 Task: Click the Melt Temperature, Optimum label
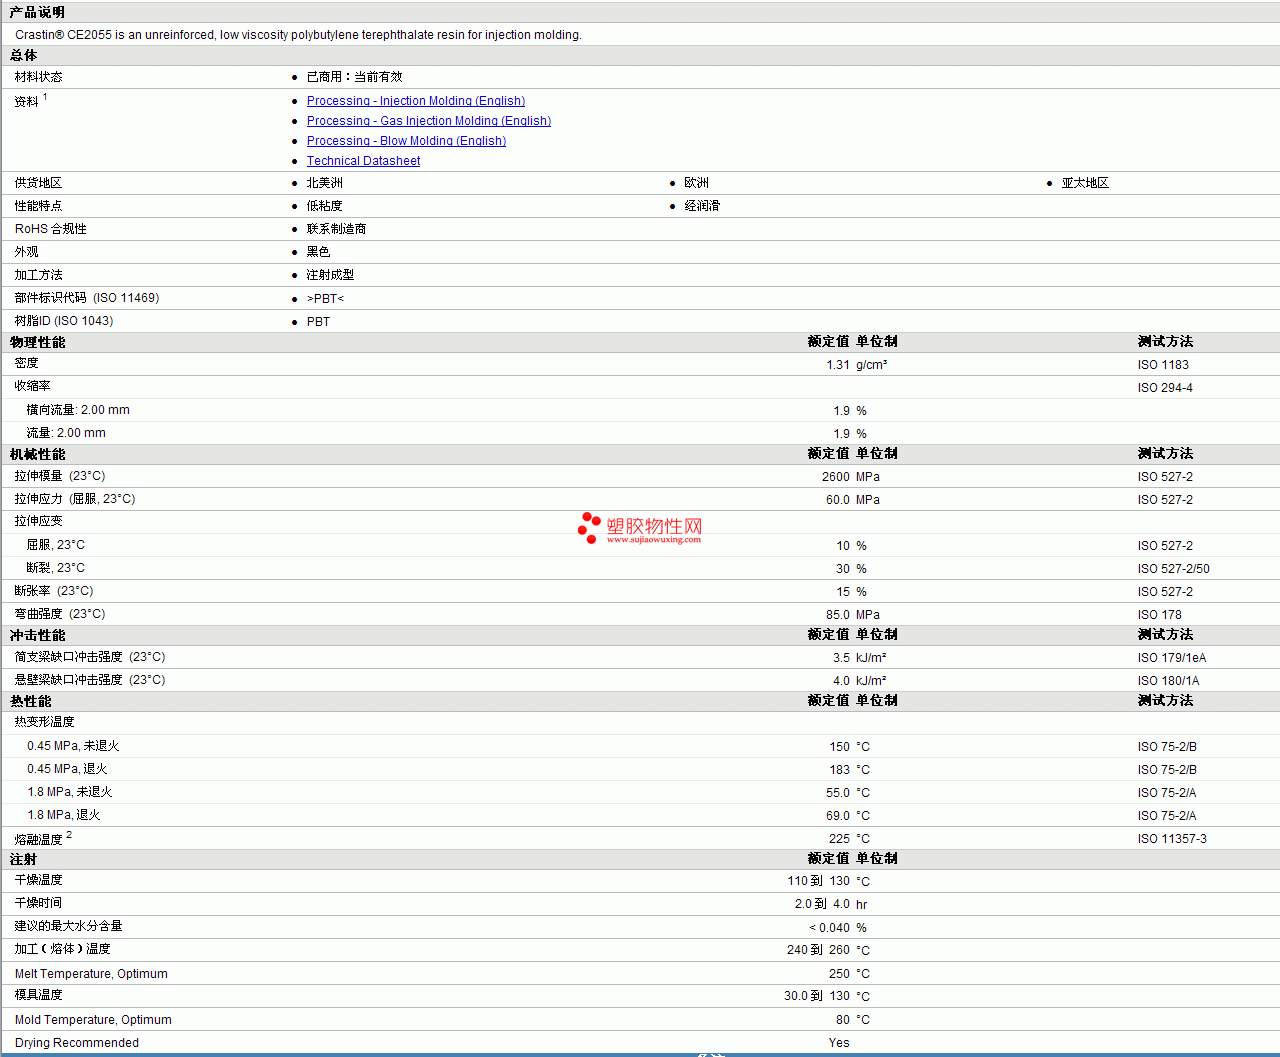point(91,974)
